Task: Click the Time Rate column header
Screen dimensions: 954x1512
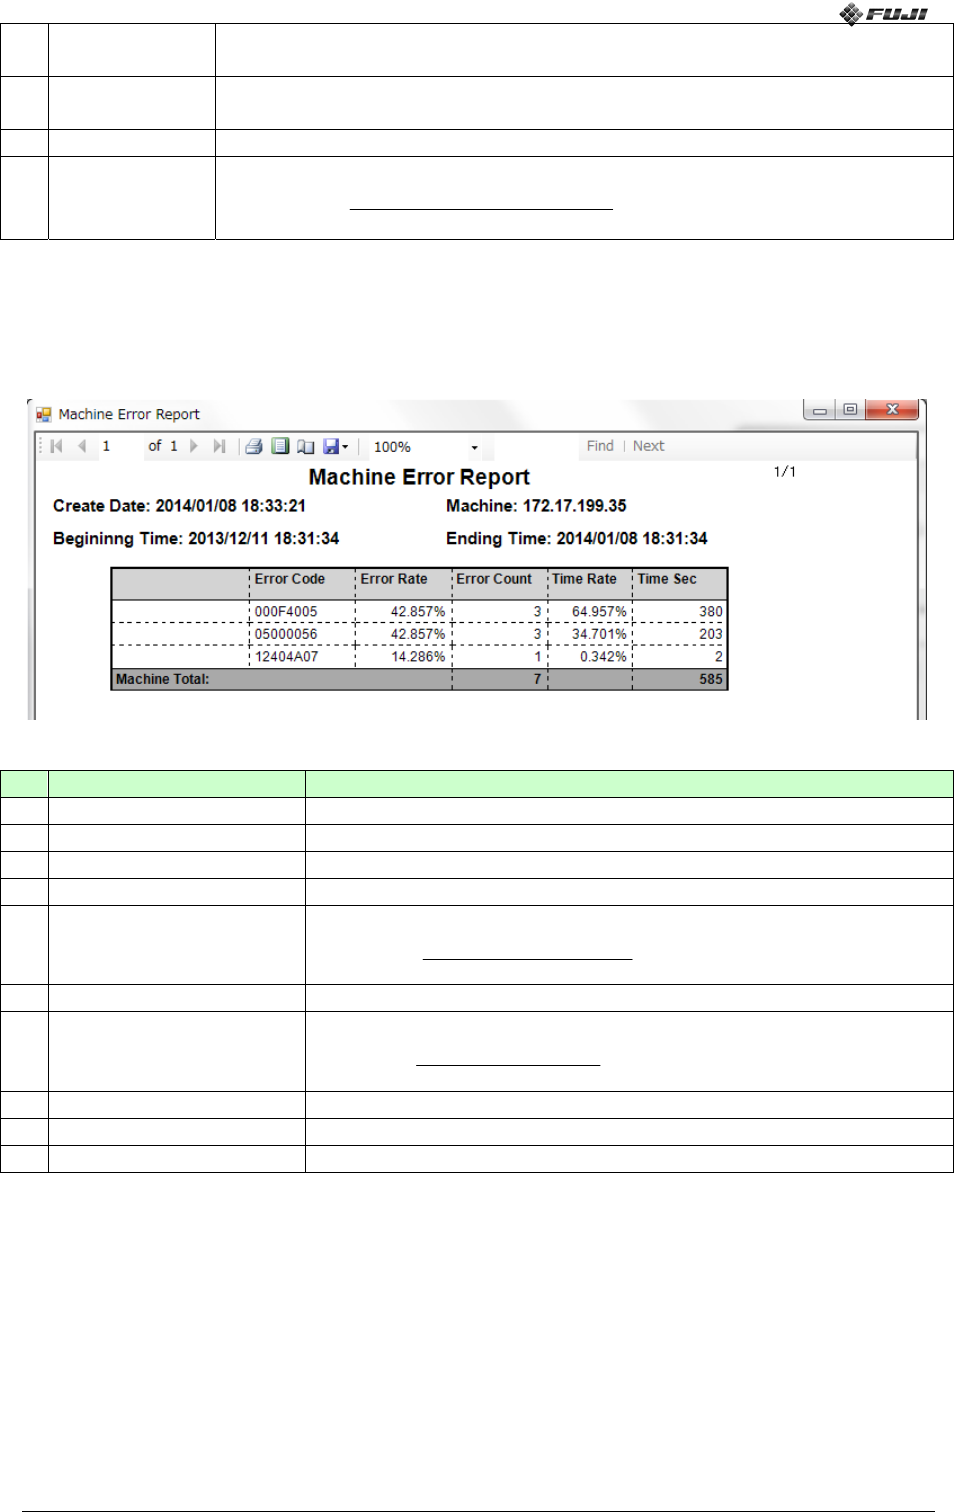Action: point(585,579)
